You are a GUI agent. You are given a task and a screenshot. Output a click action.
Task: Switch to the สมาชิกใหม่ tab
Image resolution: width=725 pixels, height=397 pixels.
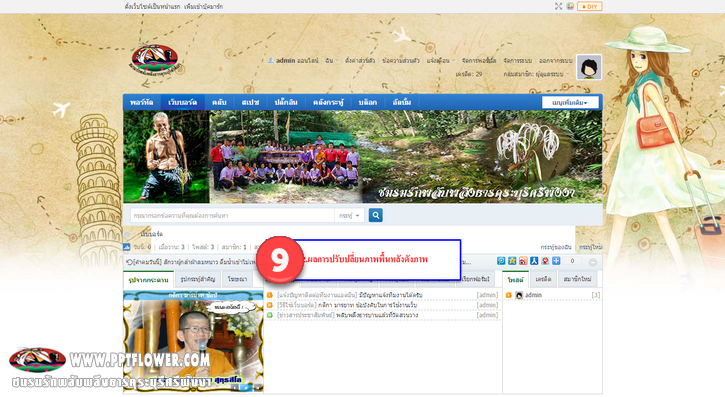tap(578, 279)
